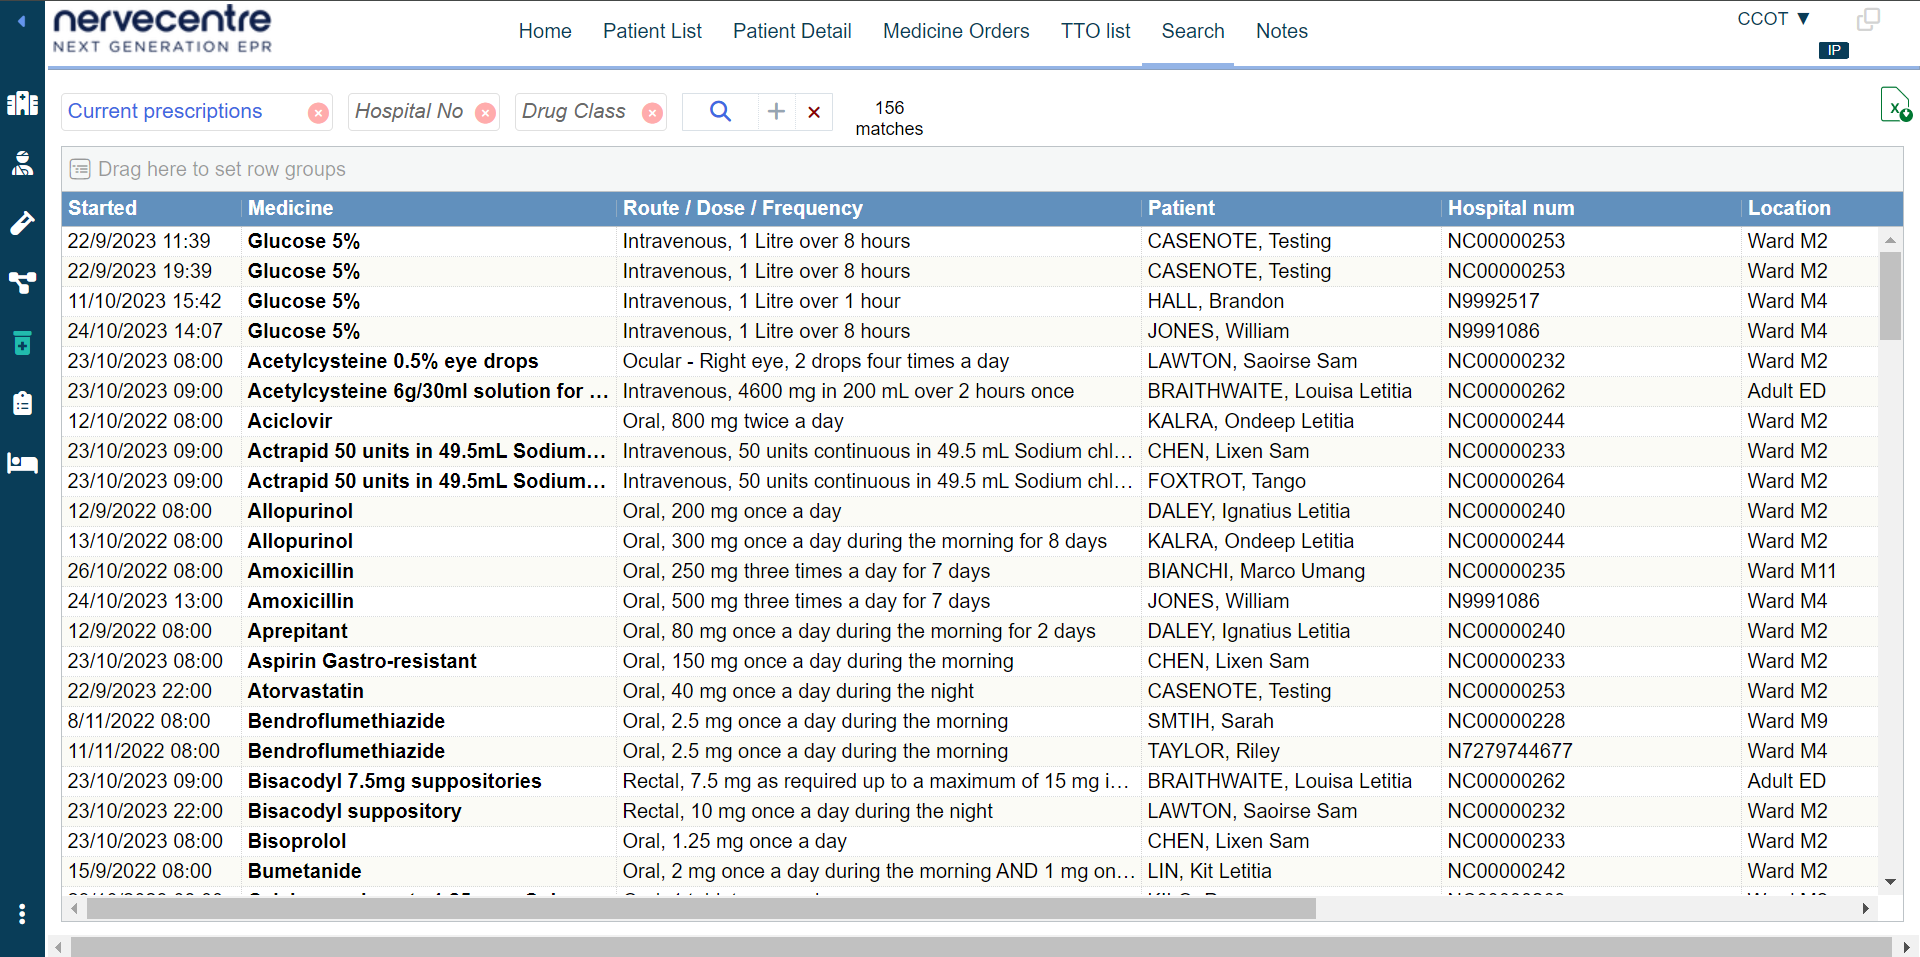Click the clipboard checklist sidebar icon
The height and width of the screenshot is (957, 1920).
click(22, 403)
